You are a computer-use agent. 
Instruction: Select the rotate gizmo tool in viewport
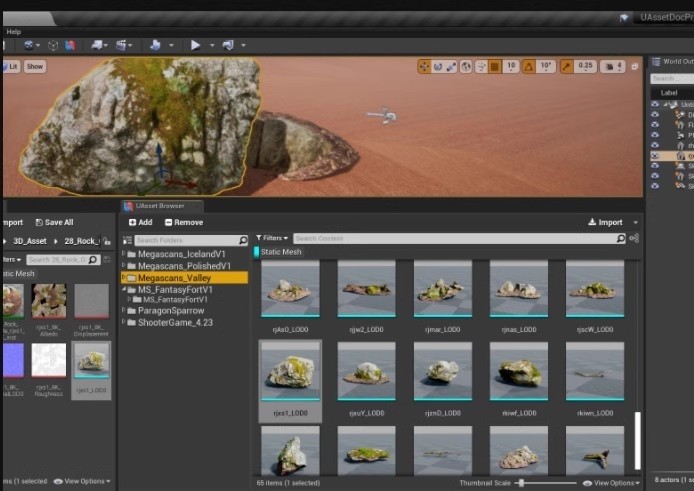pyautogui.click(x=438, y=67)
